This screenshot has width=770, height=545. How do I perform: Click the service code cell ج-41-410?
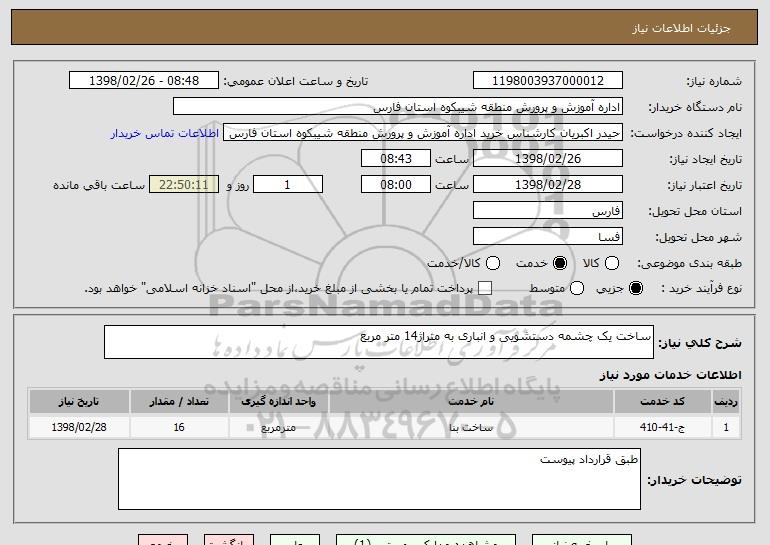point(662,427)
